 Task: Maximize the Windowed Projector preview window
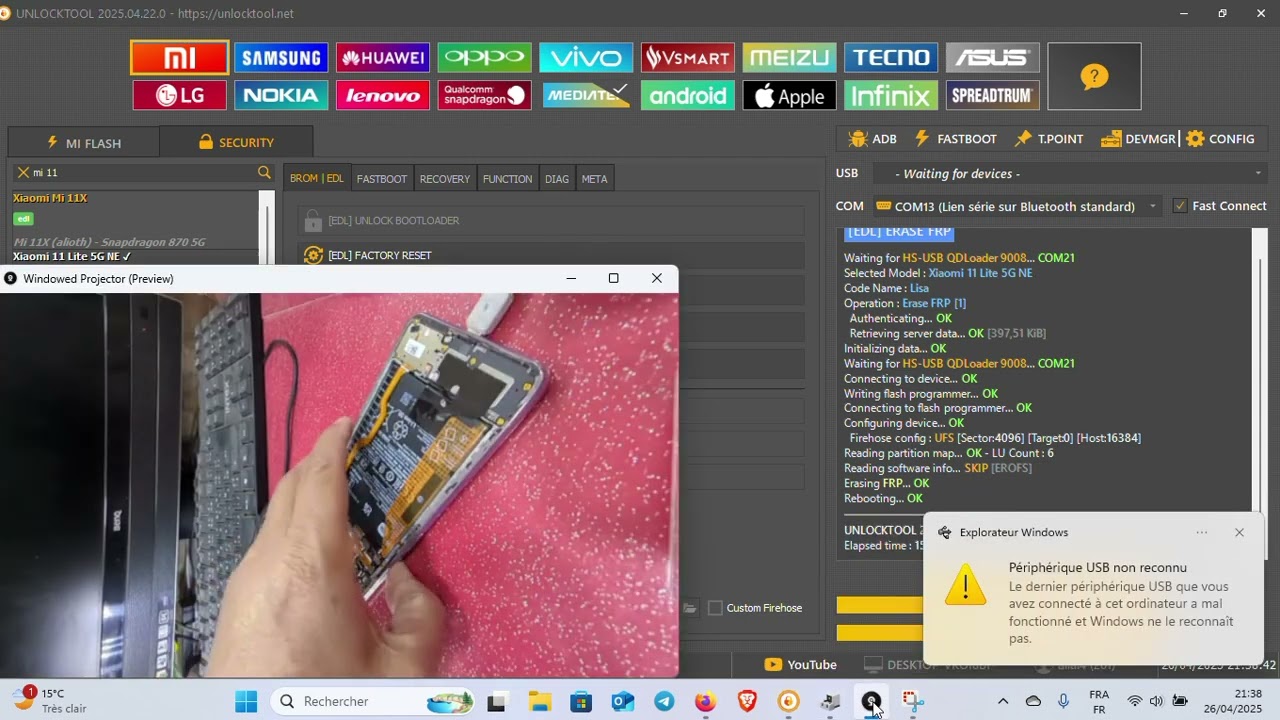[x=613, y=278]
